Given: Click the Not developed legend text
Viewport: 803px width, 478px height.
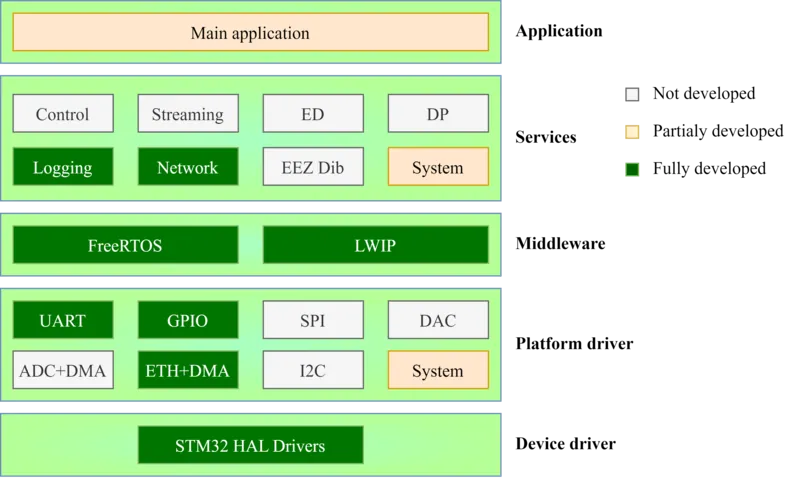Looking at the screenshot, I should click(x=704, y=93).
